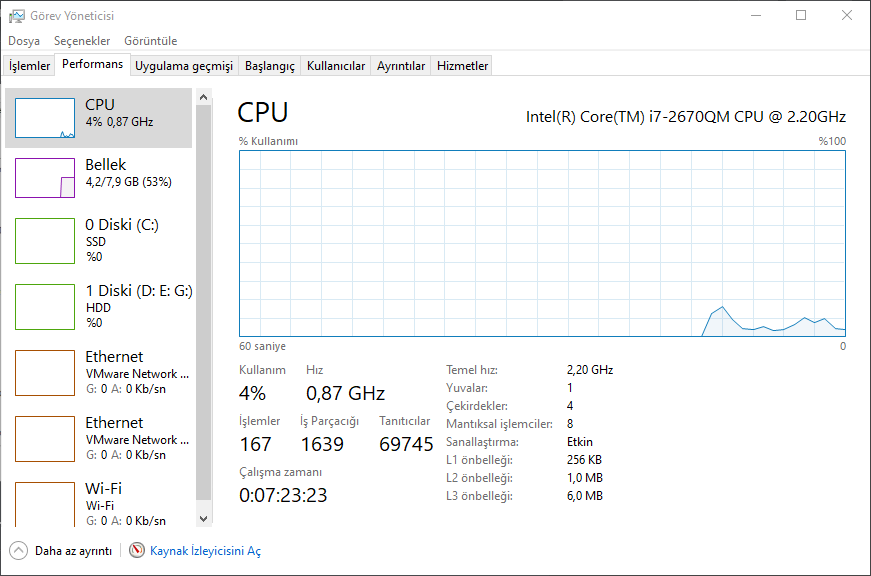The image size is (871, 576).
Task: Click the Bellek 4,2/7,9 GB (53%) text
Action: point(128,182)
